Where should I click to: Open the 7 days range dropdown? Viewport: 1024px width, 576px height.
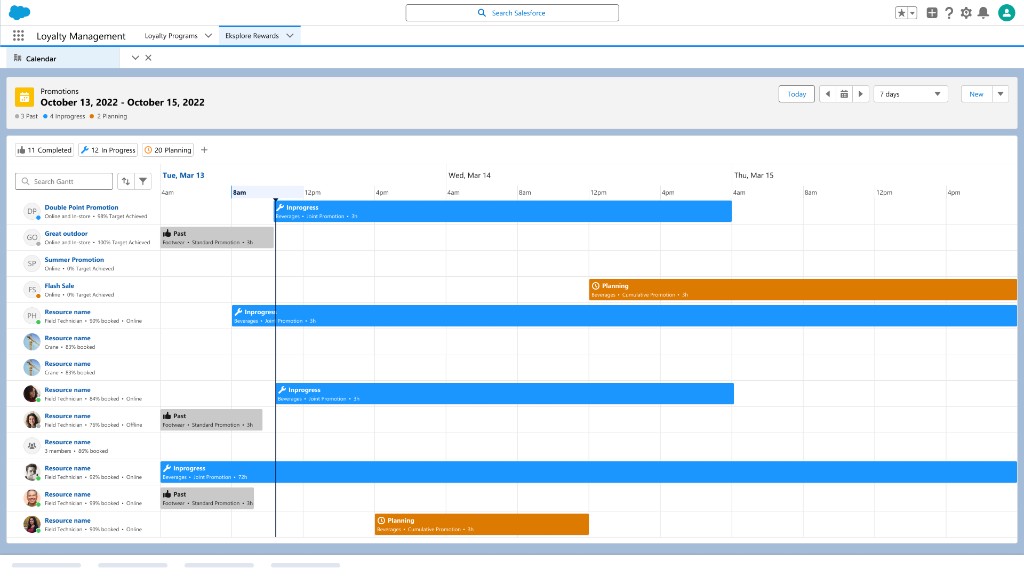[910, 94]
